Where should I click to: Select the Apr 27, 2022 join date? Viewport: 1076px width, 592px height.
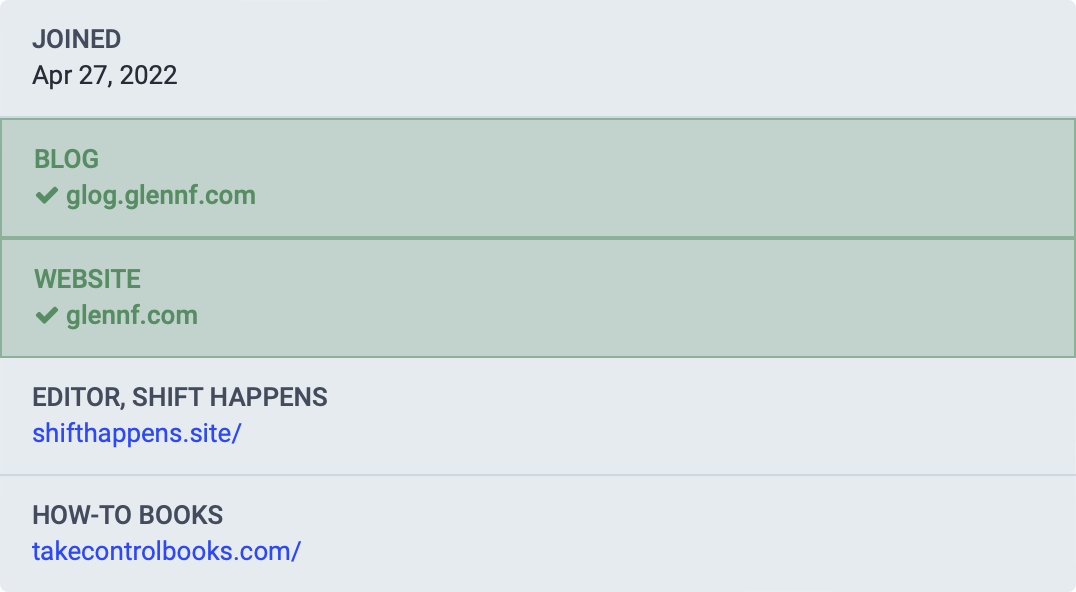(105, 76)
